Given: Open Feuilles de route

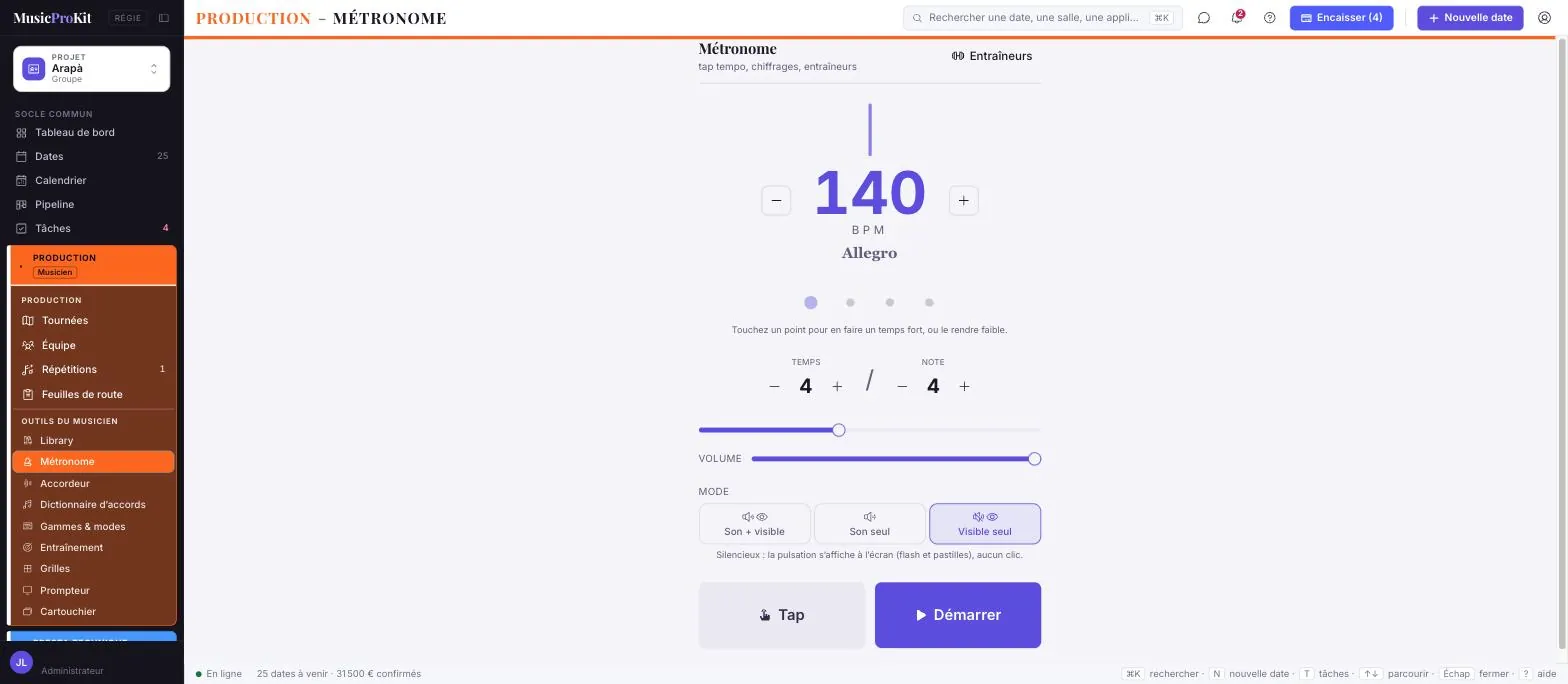Looking at the screenshot, I should (x=93, y=395).
